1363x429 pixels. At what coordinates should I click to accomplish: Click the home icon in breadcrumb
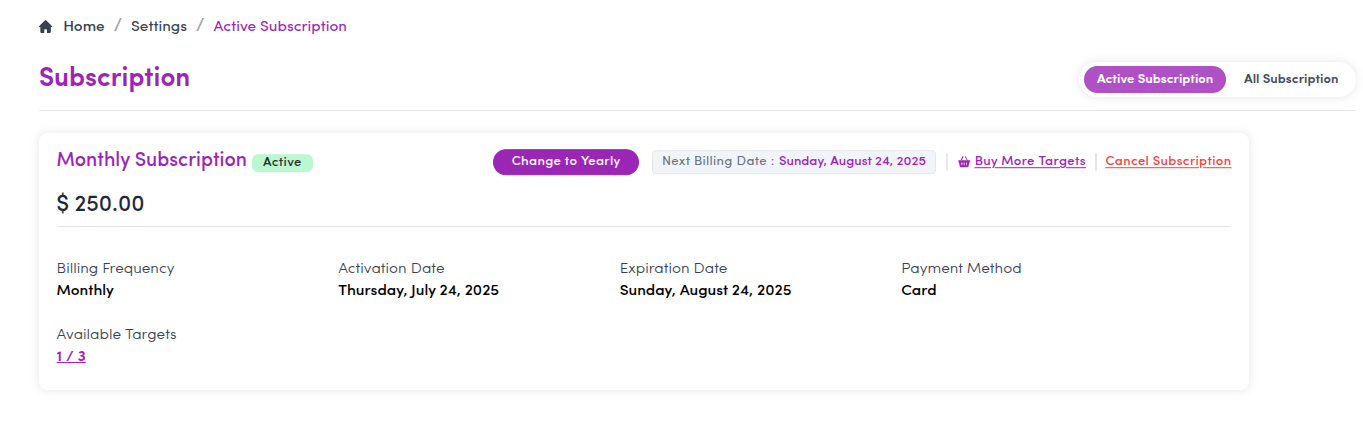tap(45, 27)
